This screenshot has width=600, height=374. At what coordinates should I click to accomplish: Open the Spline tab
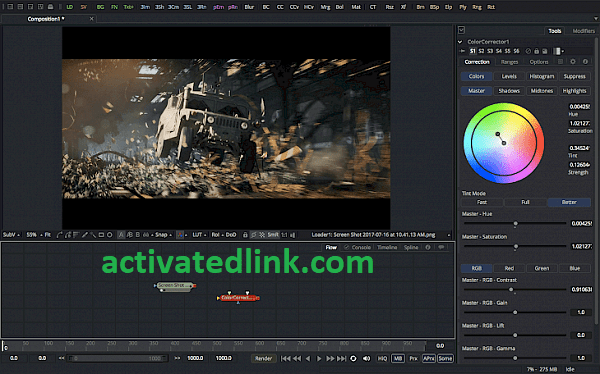coord(411,247)
